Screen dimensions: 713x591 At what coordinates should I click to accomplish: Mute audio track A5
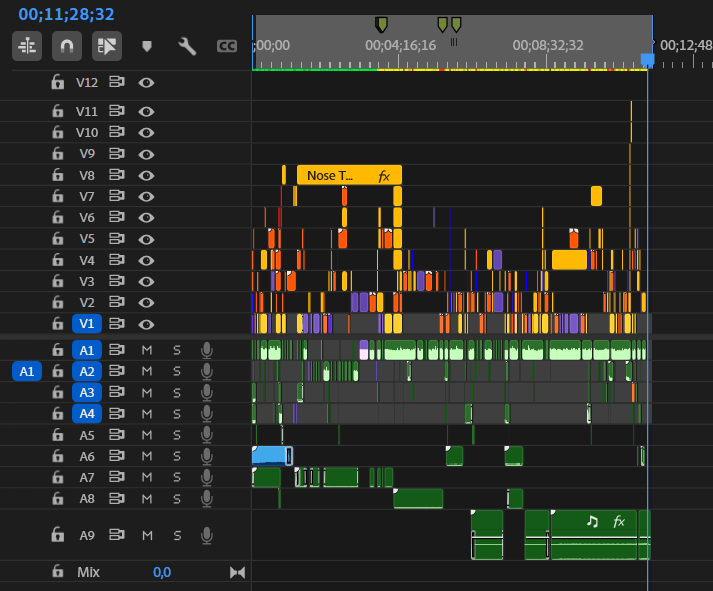click(x=147, y=435)
